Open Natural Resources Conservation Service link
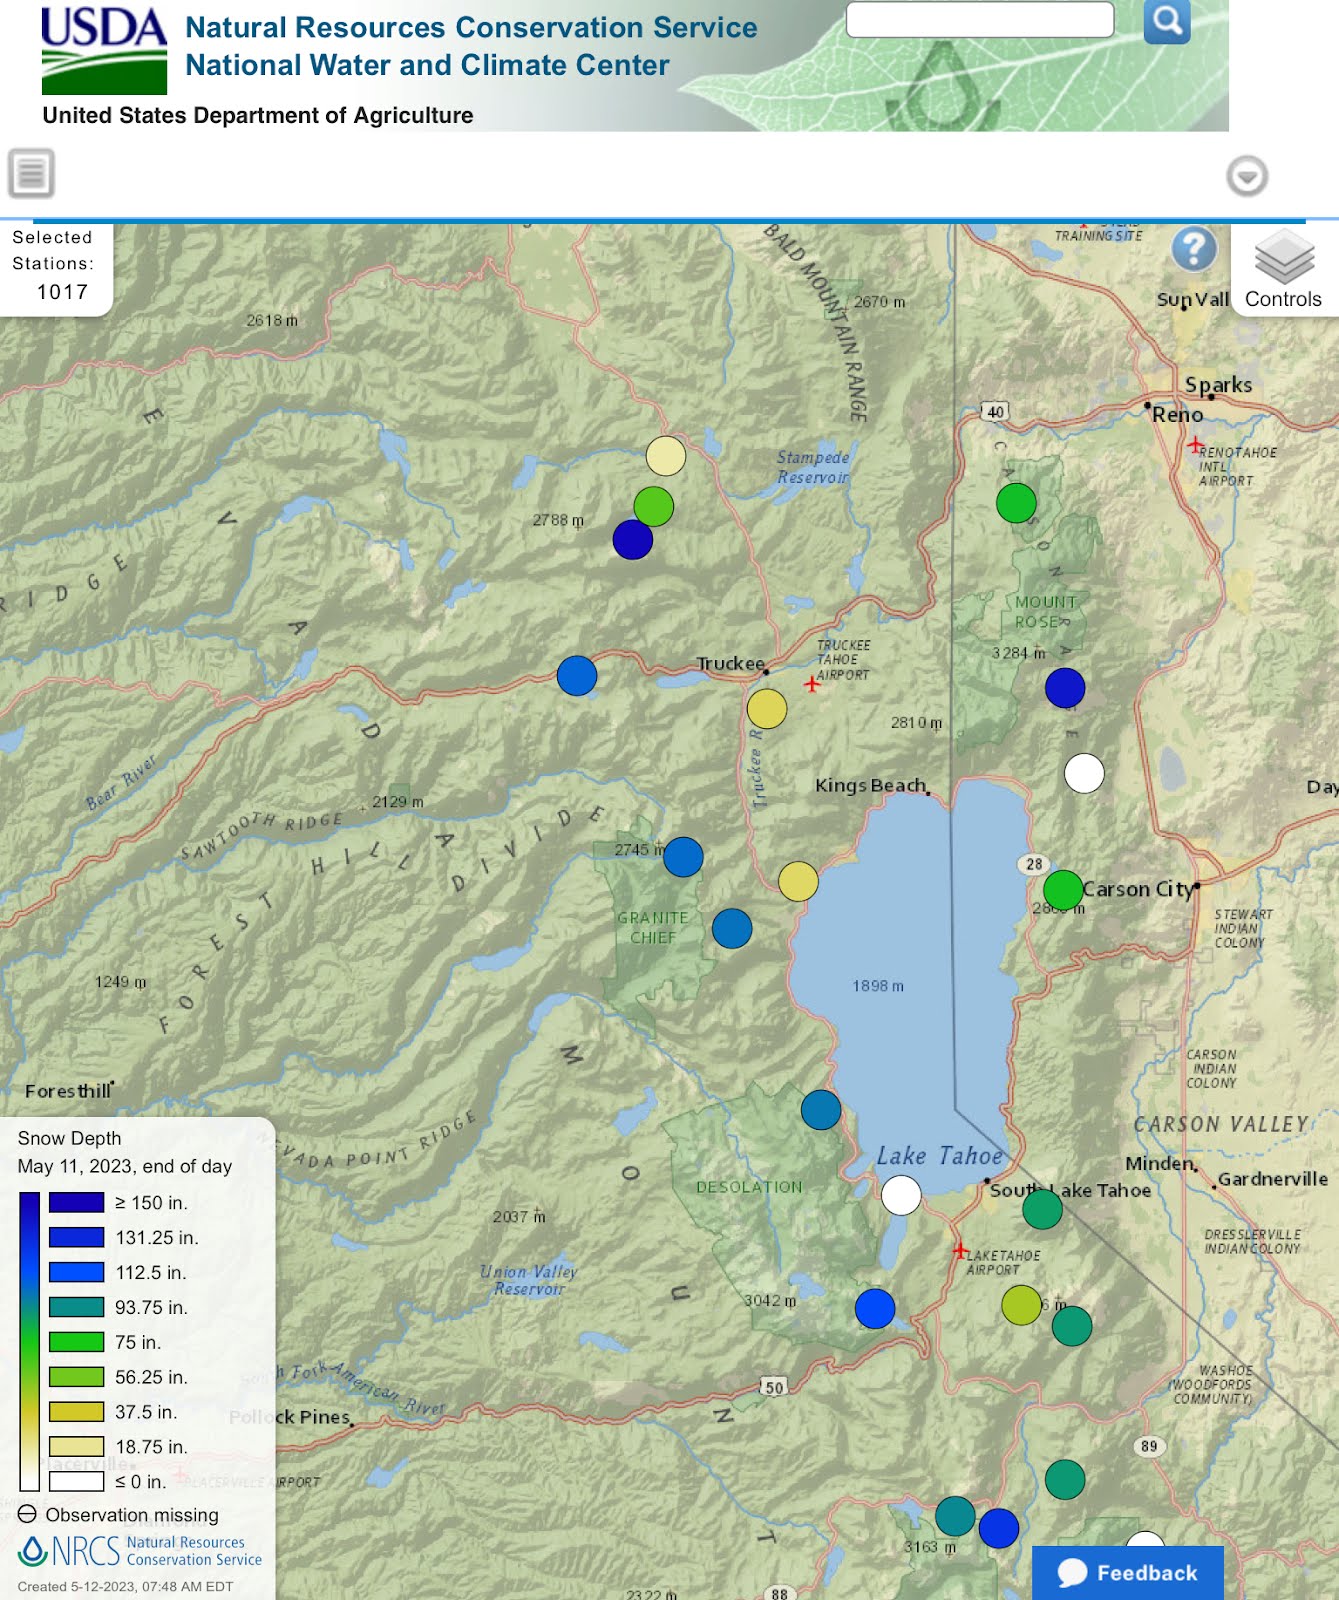The height and width of the screenshot is (1600, 1339). [471, 27]
